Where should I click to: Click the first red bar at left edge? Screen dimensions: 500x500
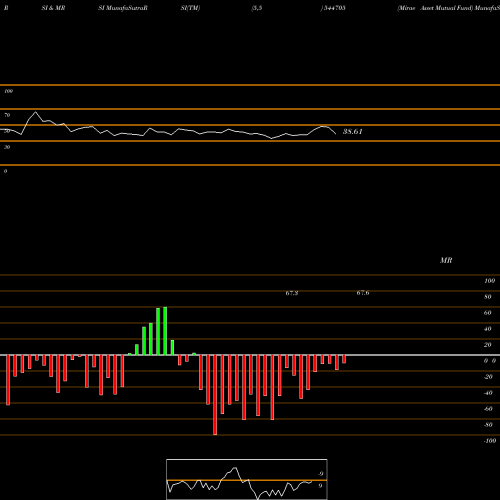(8, 380)
